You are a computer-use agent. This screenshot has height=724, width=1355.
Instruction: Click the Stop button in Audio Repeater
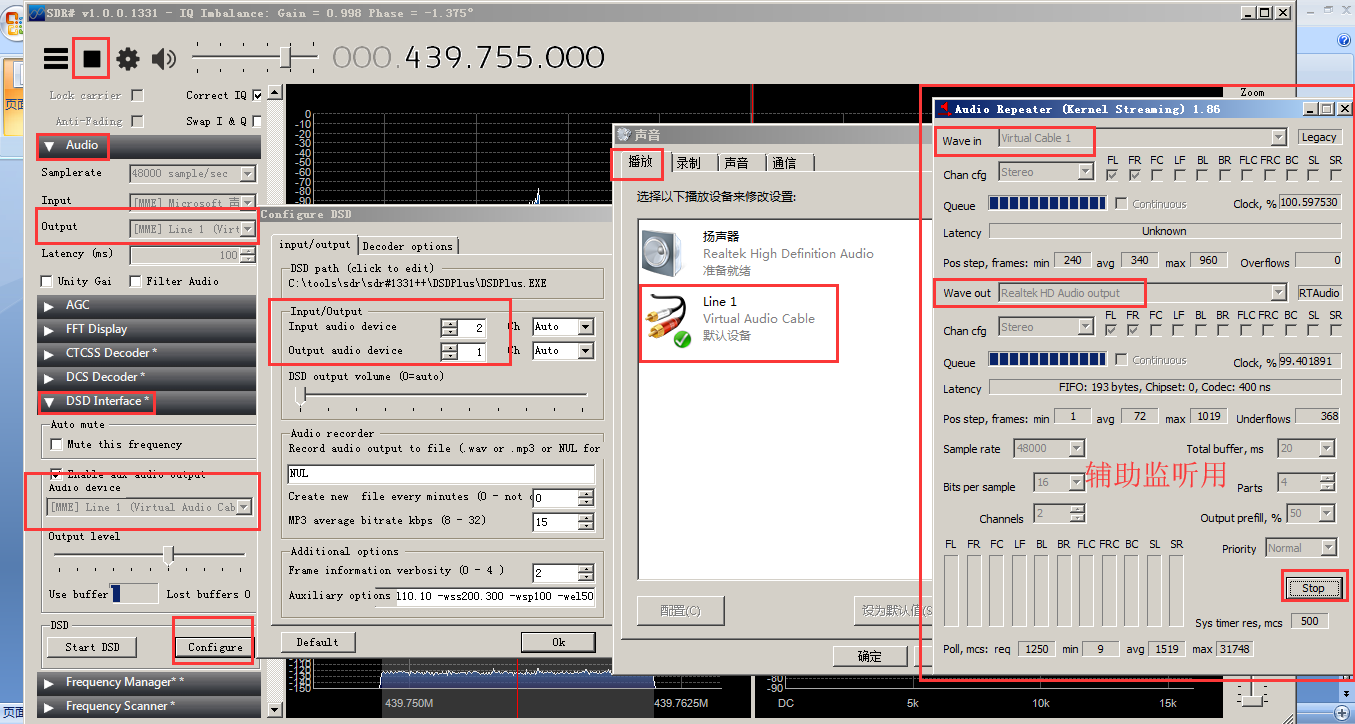pyautogui.click(x=1313, y=588)
